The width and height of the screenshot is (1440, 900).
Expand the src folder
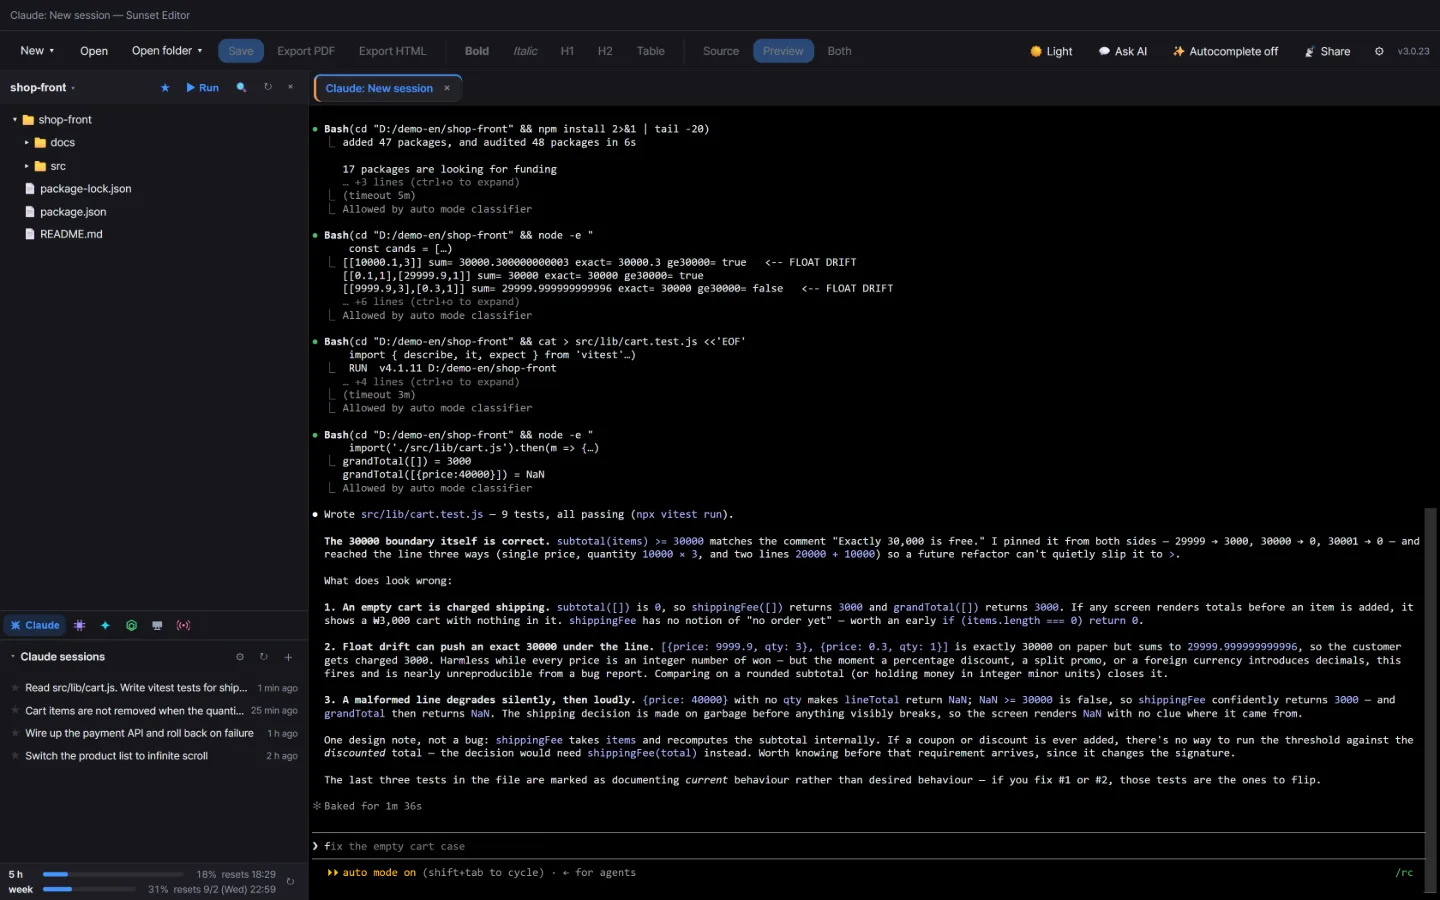tap(27, 166)
